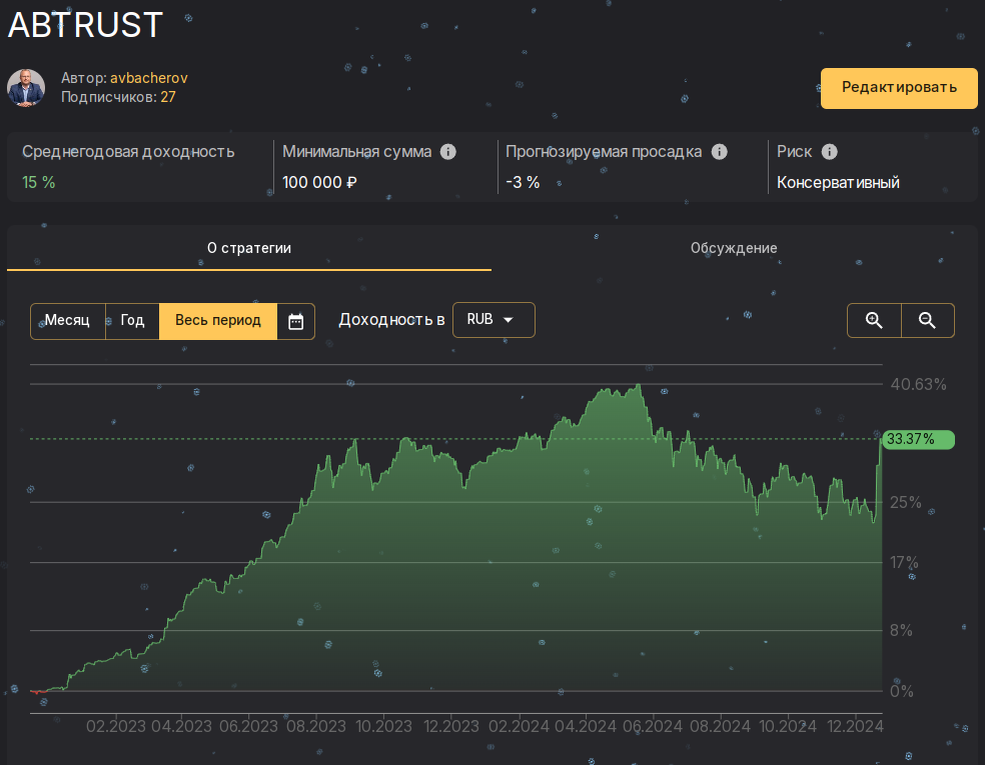Click the author's profile avatar photo
This screenshot has height=765, width=985.
[x=26, y=88]
